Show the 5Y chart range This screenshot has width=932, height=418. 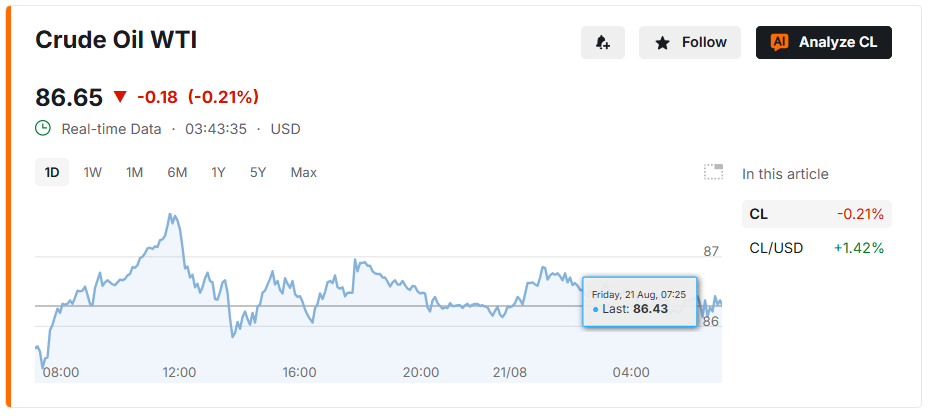coord(258,172)
